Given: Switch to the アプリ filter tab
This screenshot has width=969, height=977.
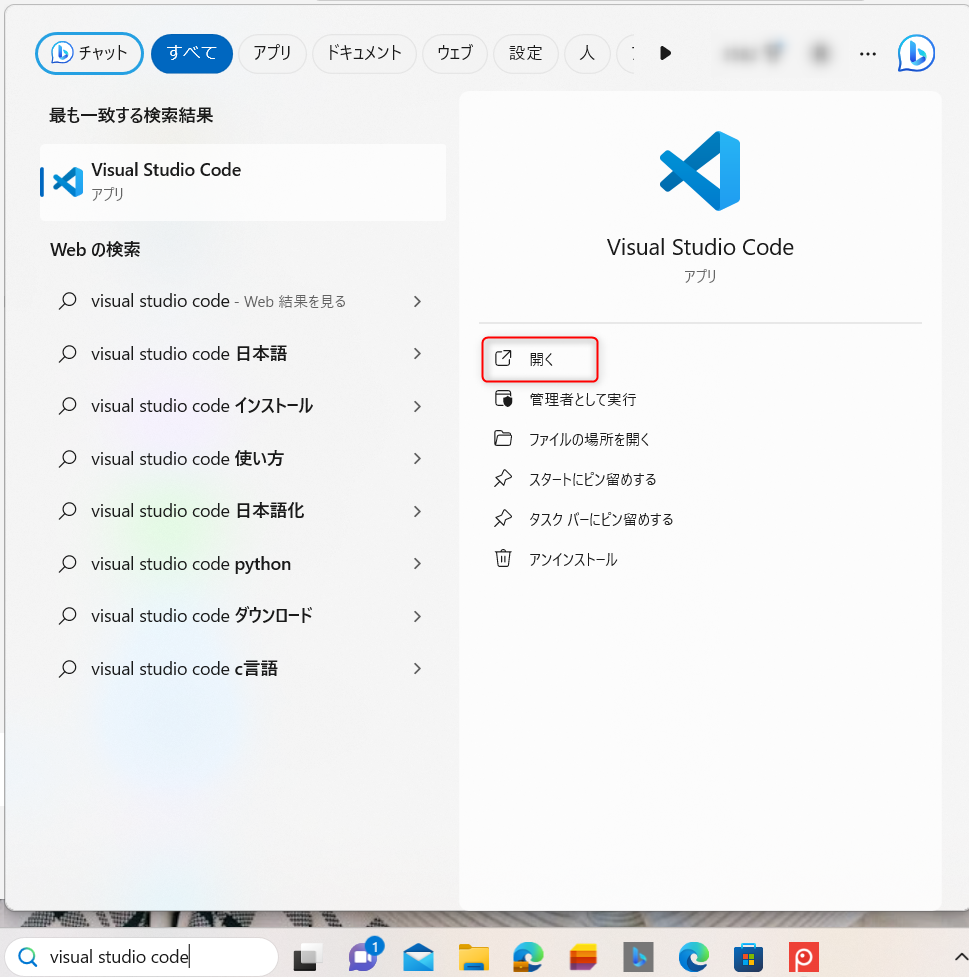Looking at the screenshot, I should (271, 54).
